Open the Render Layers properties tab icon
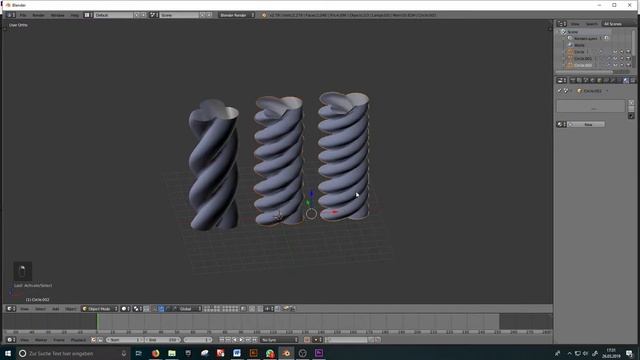Screen dimensions: 640x360 pyautogui.click(x=579, y=80)
